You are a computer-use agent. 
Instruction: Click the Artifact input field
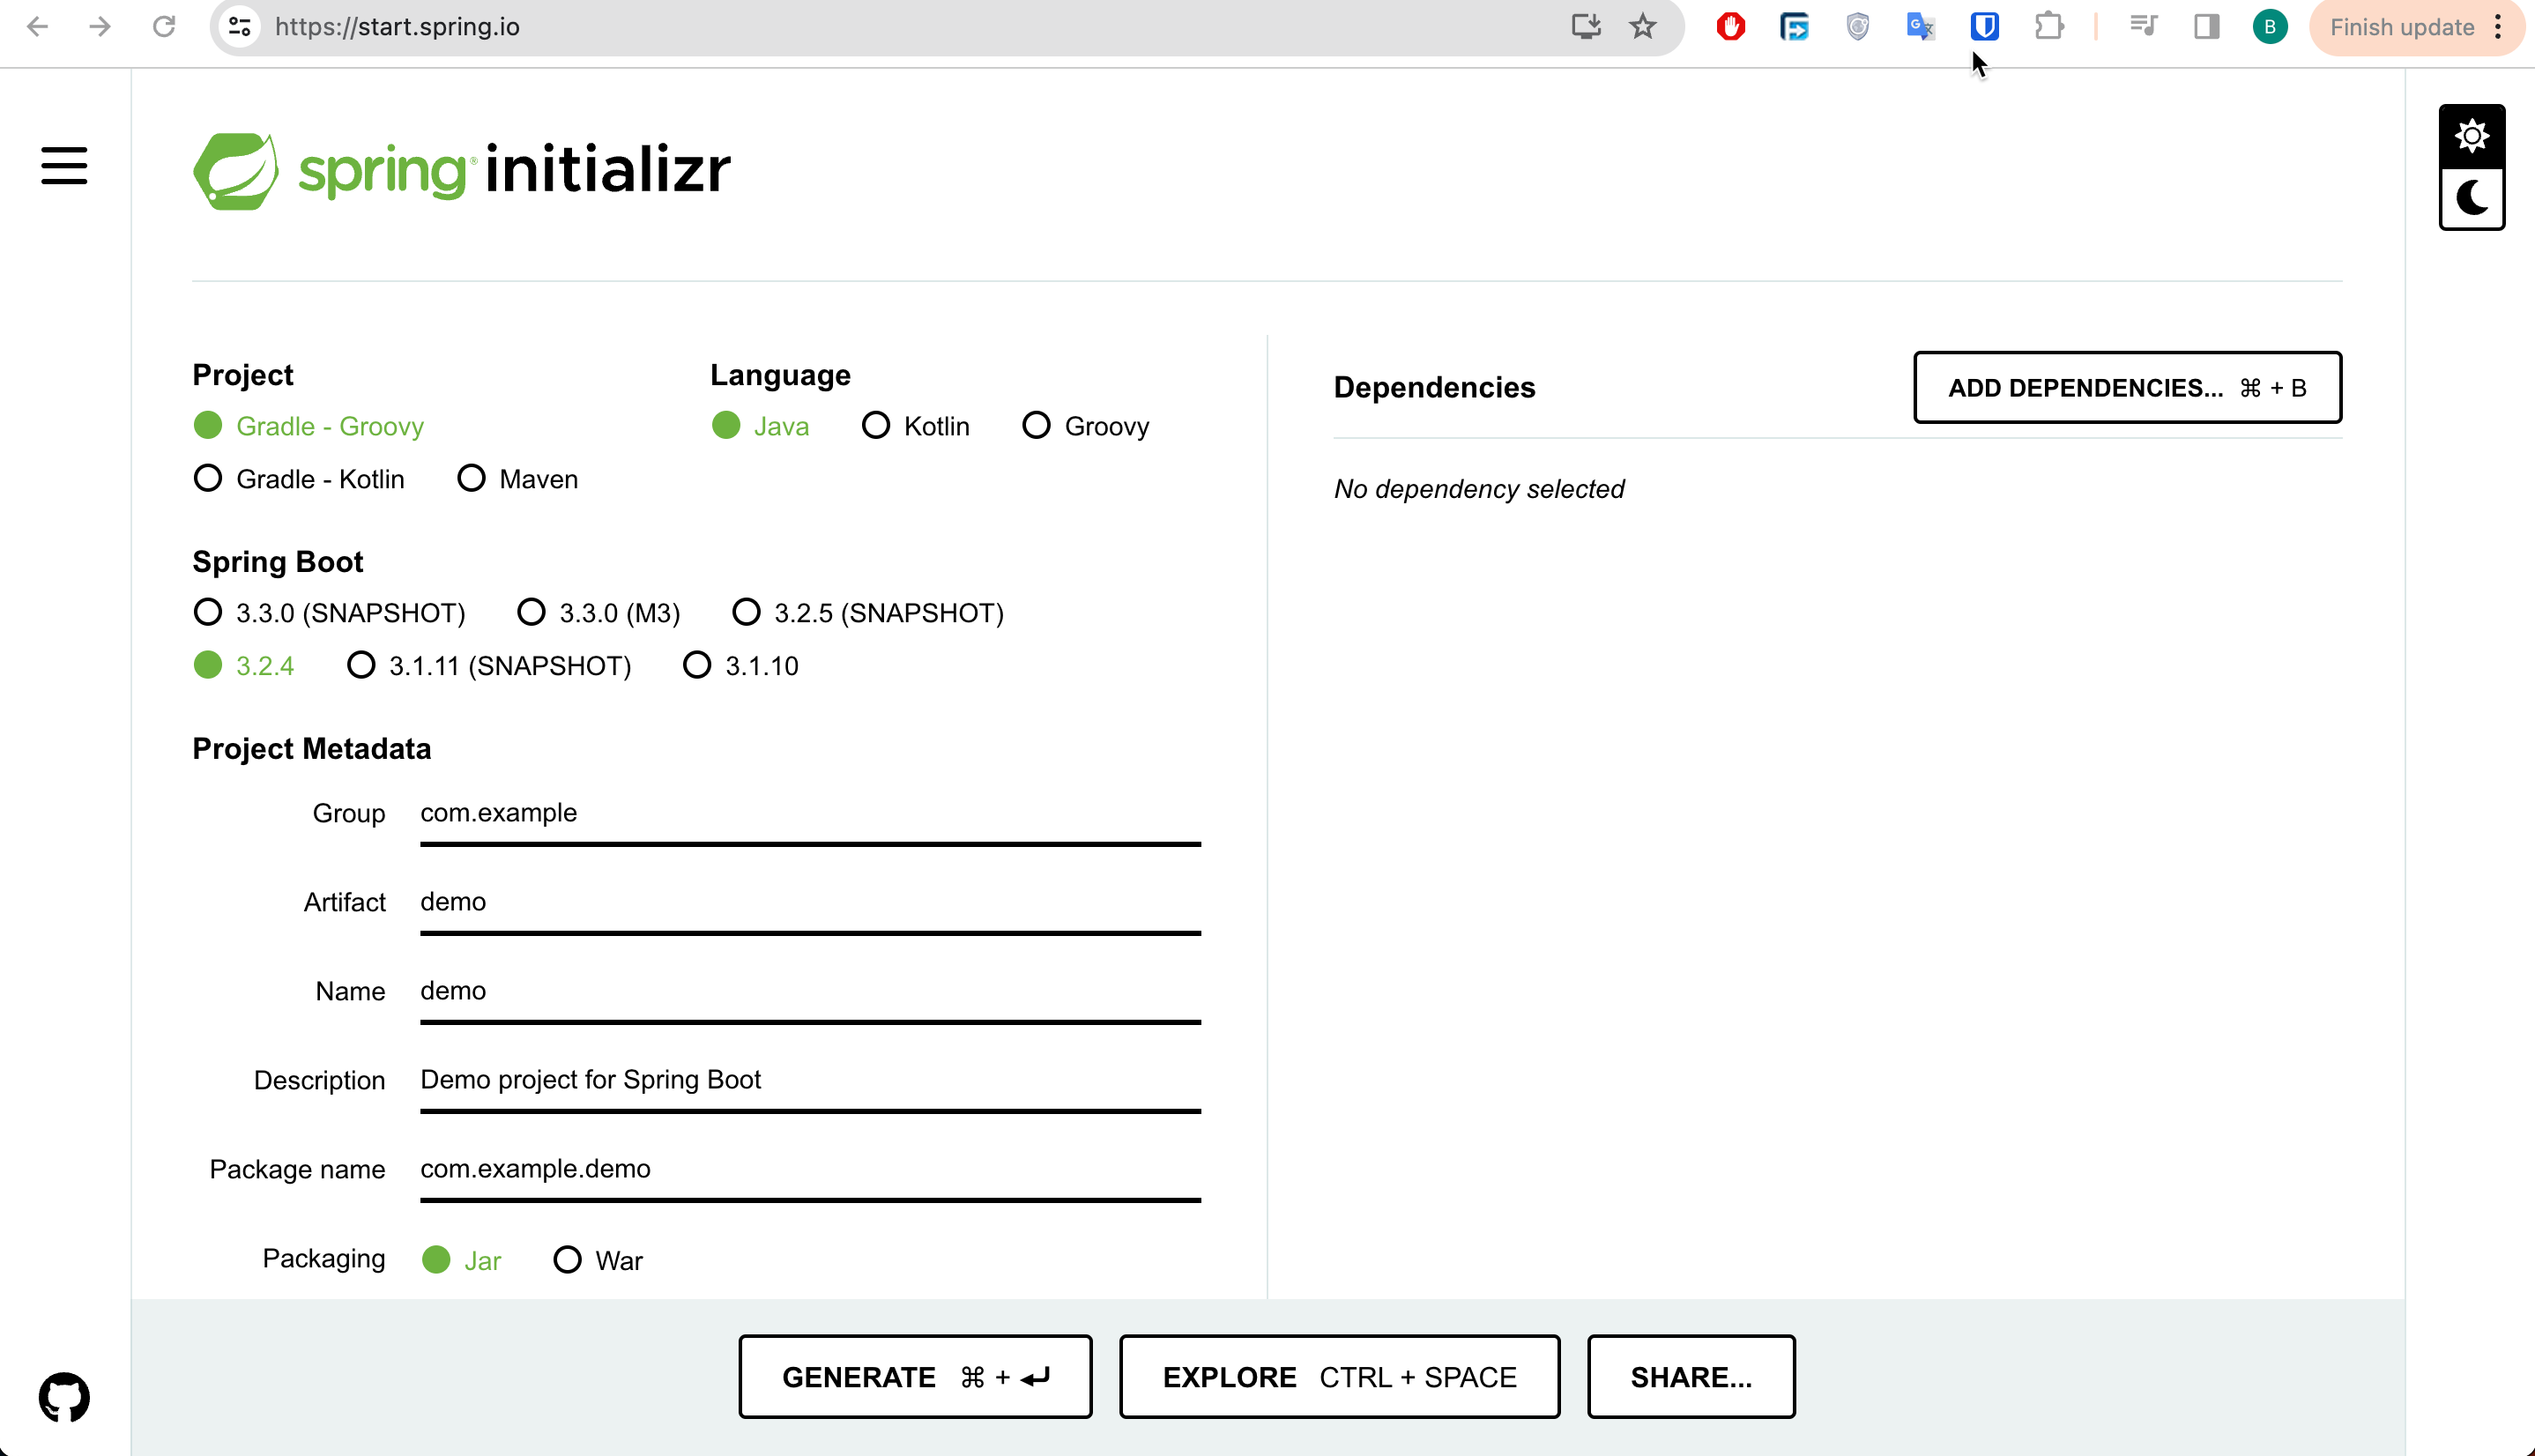pos(810,903)
